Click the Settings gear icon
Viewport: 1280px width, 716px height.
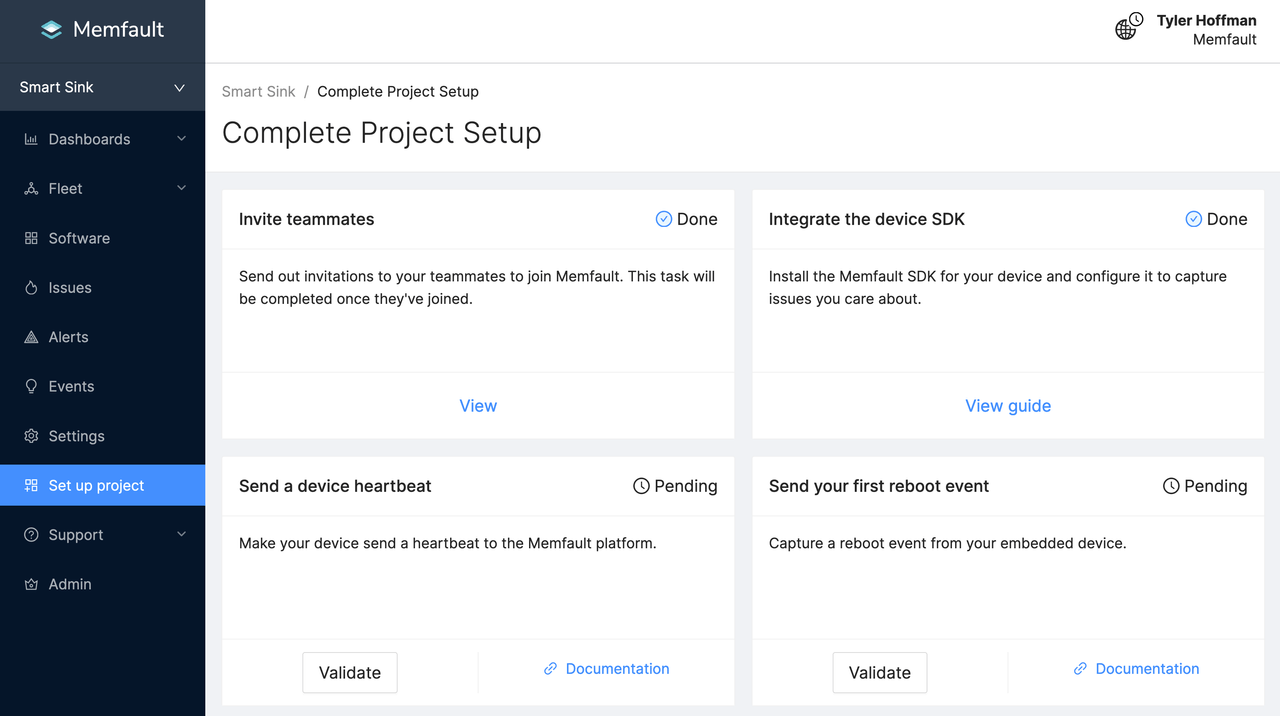[31, 436]
